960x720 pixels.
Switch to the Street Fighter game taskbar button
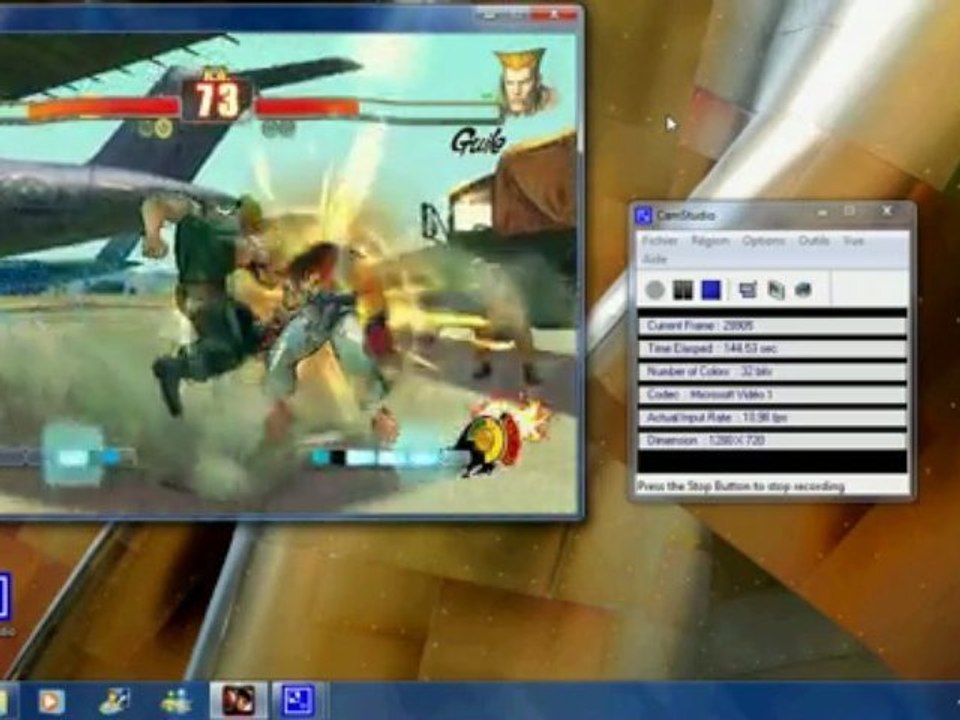(239, 701)
